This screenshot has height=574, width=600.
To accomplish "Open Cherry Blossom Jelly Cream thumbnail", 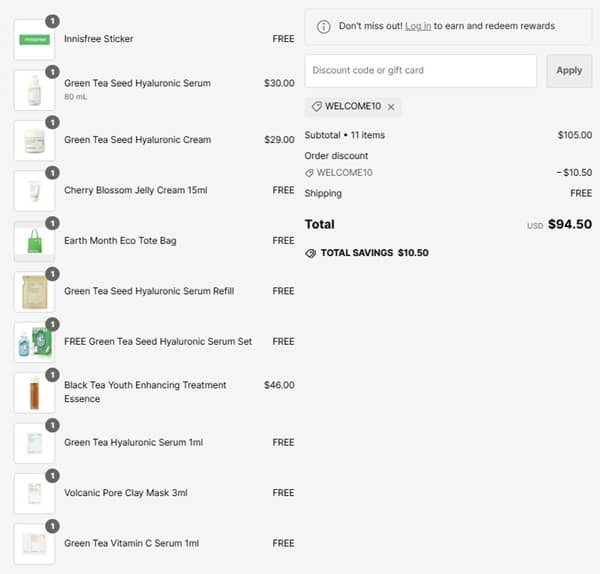I will tap(34, 191).
